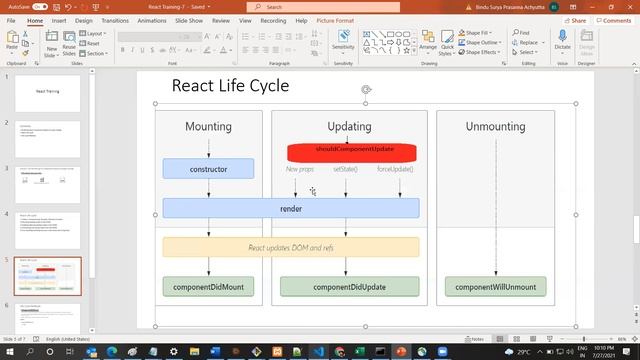Image resolution: width=640 pixels, height=360 pixels.
Task: Open the Sensitivity dropdown
Action: click(x=343, y=42)
